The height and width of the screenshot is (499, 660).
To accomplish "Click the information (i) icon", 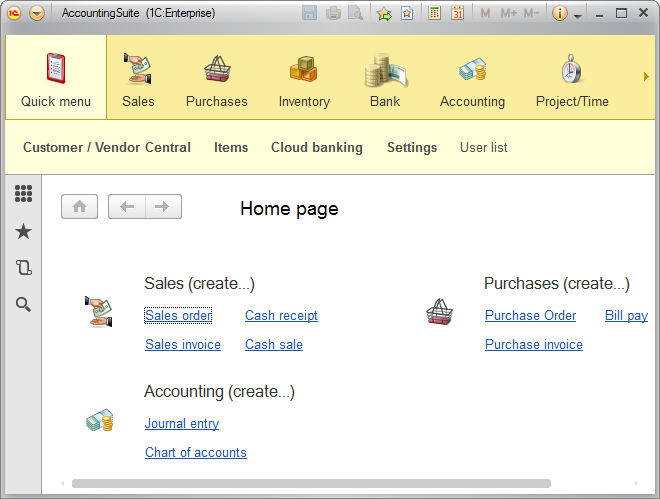I will [559, 13].
